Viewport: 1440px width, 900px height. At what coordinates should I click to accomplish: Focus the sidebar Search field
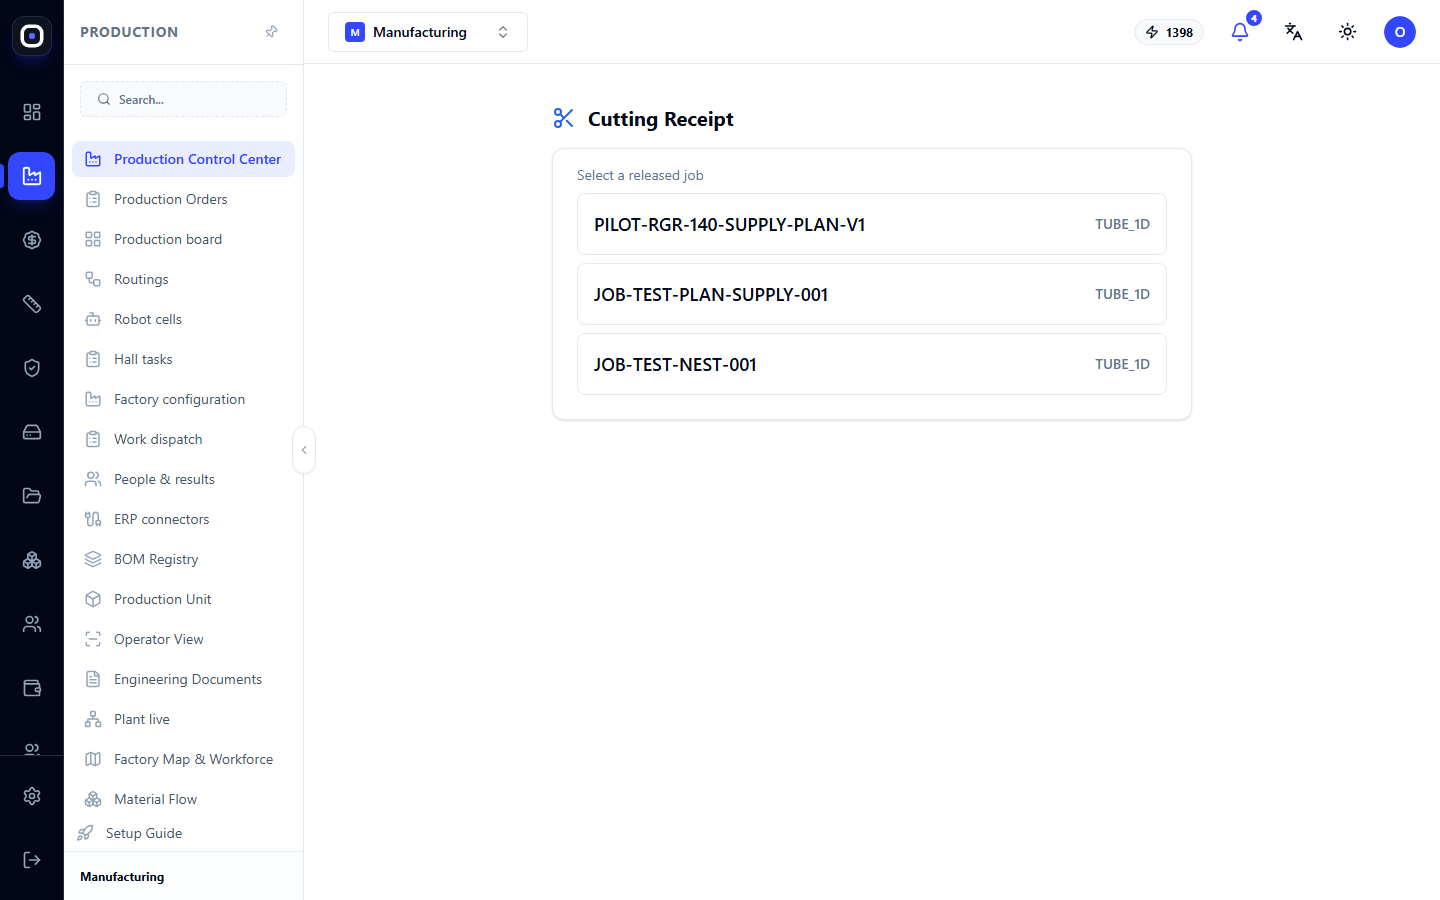[x=183, y=99]
